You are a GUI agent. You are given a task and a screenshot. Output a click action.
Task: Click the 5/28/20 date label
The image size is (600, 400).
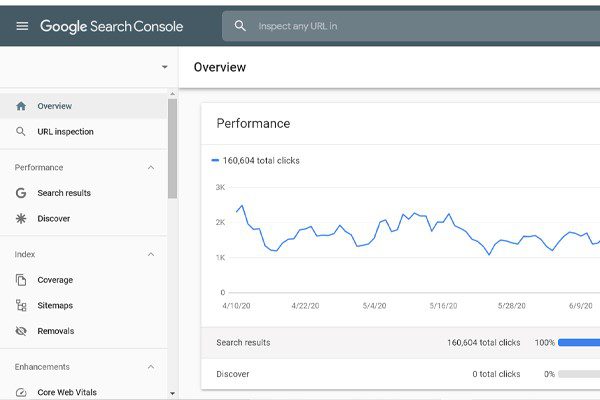[512, 306]
